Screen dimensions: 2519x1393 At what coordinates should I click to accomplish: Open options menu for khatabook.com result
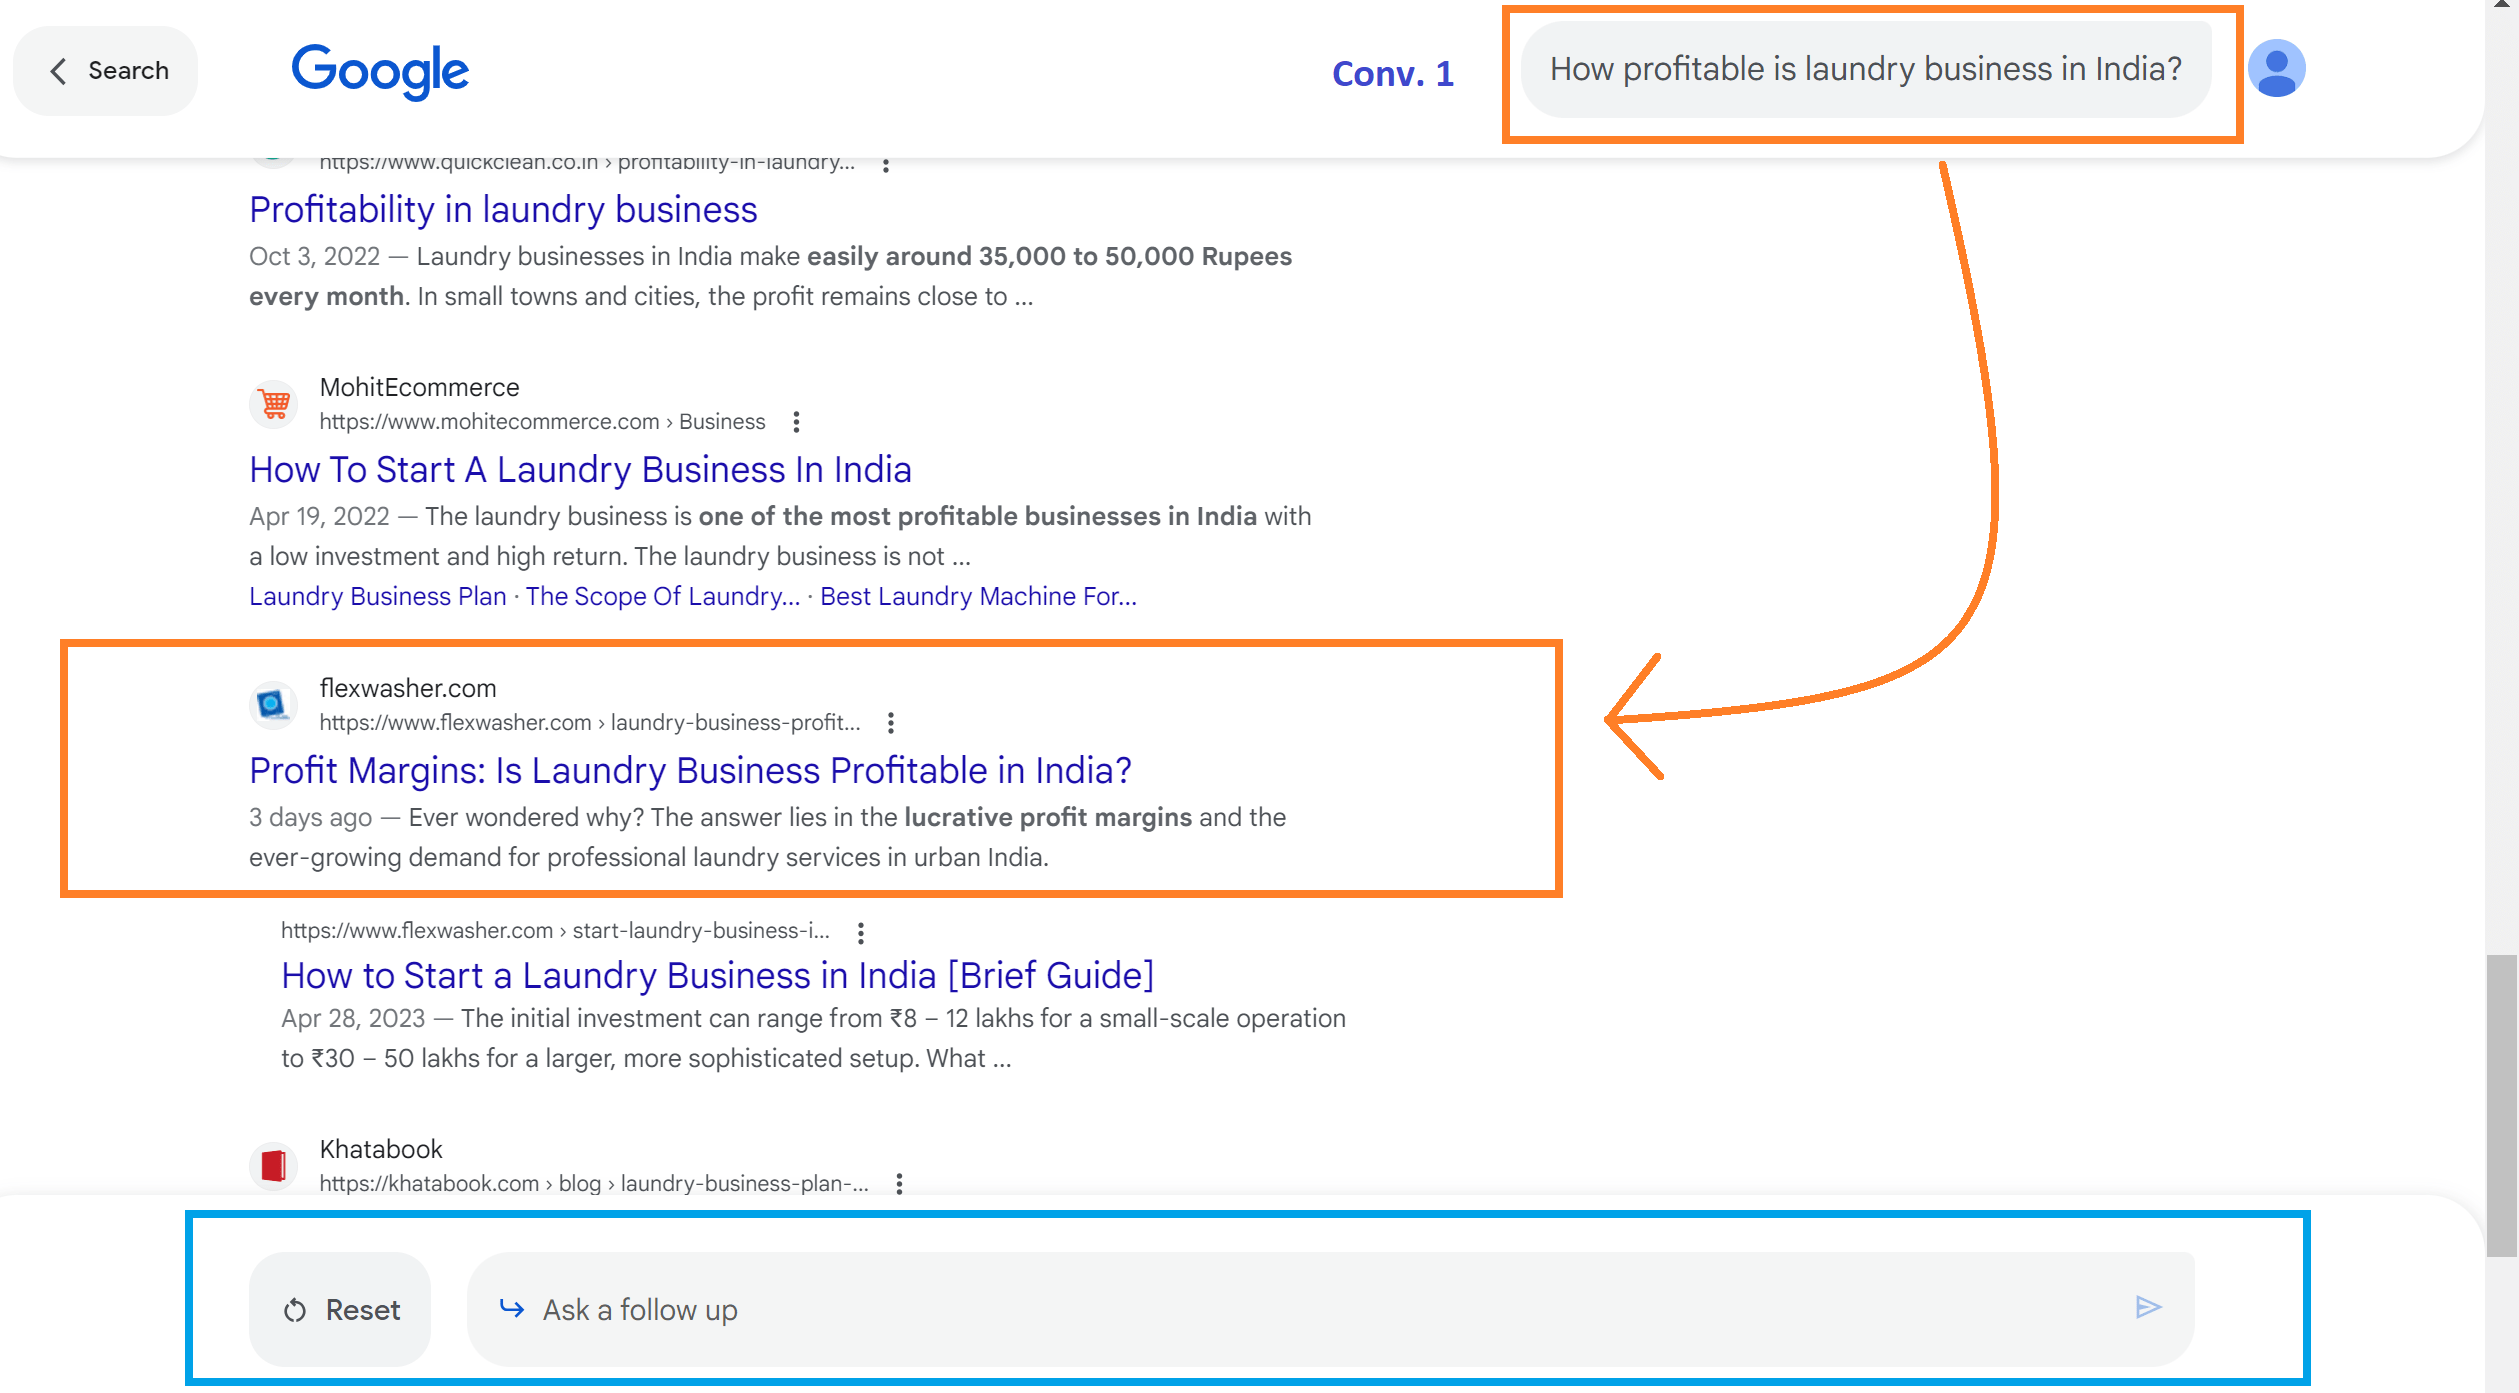(x=900, y=1184)
